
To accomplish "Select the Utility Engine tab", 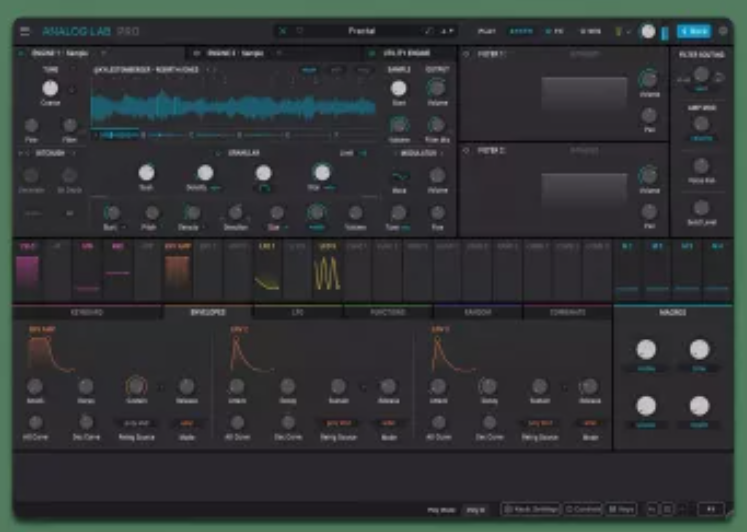I will click(407, 53).
